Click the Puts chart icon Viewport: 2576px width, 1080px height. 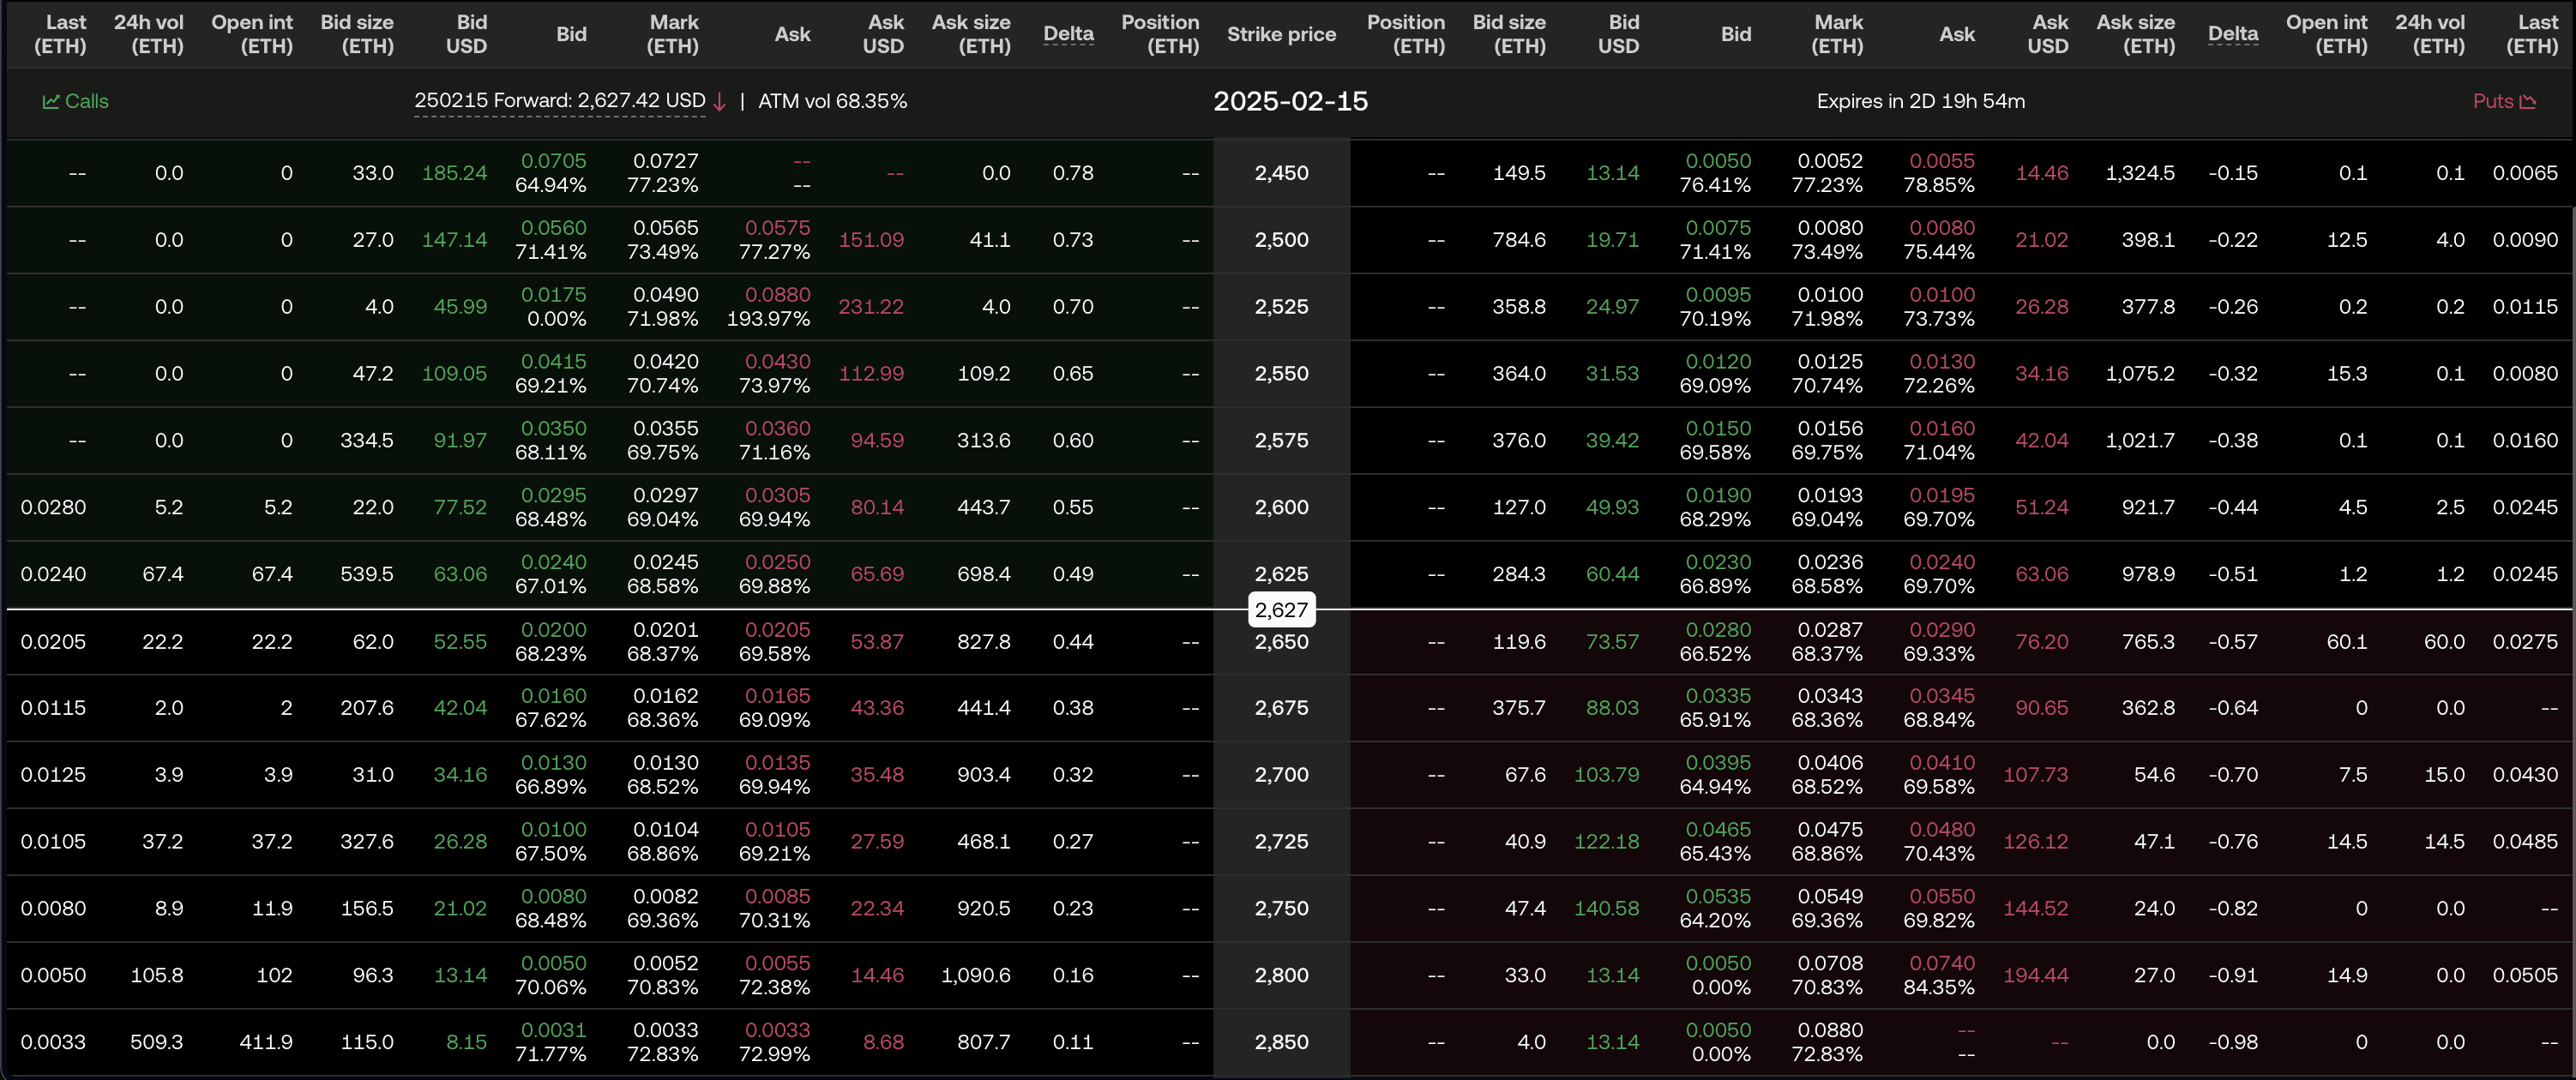2529,101
